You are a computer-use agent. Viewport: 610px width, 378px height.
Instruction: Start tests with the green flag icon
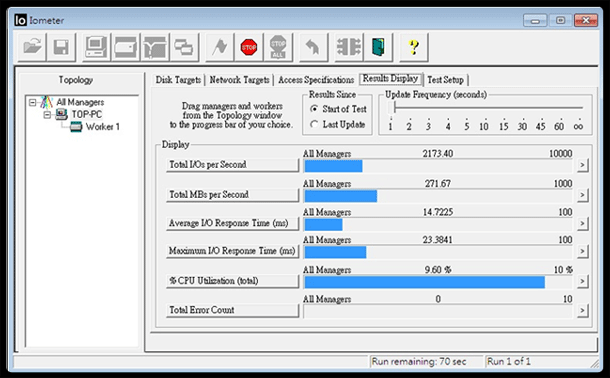(220, 47)
